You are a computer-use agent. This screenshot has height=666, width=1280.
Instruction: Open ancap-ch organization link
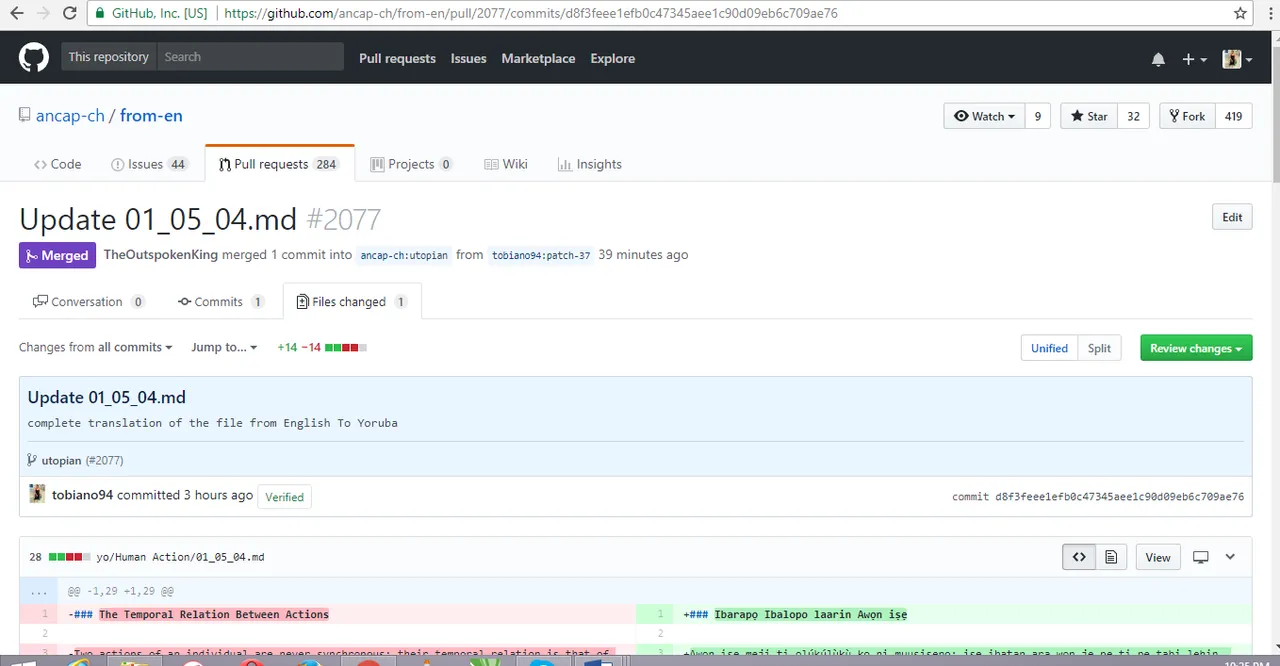point(70,115)
